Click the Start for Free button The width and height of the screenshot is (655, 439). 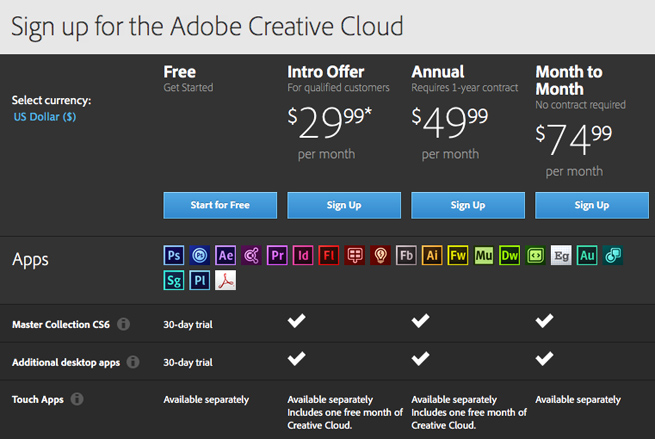[220, 205]
